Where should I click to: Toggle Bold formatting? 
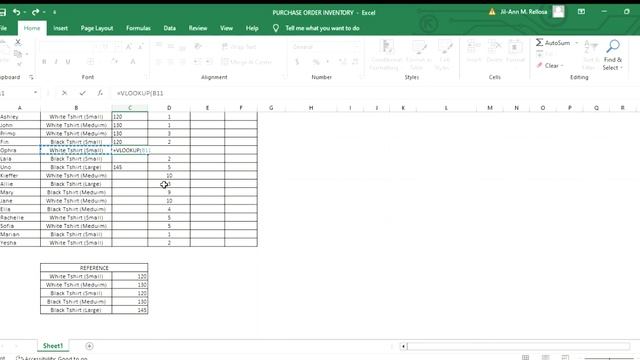44,62
